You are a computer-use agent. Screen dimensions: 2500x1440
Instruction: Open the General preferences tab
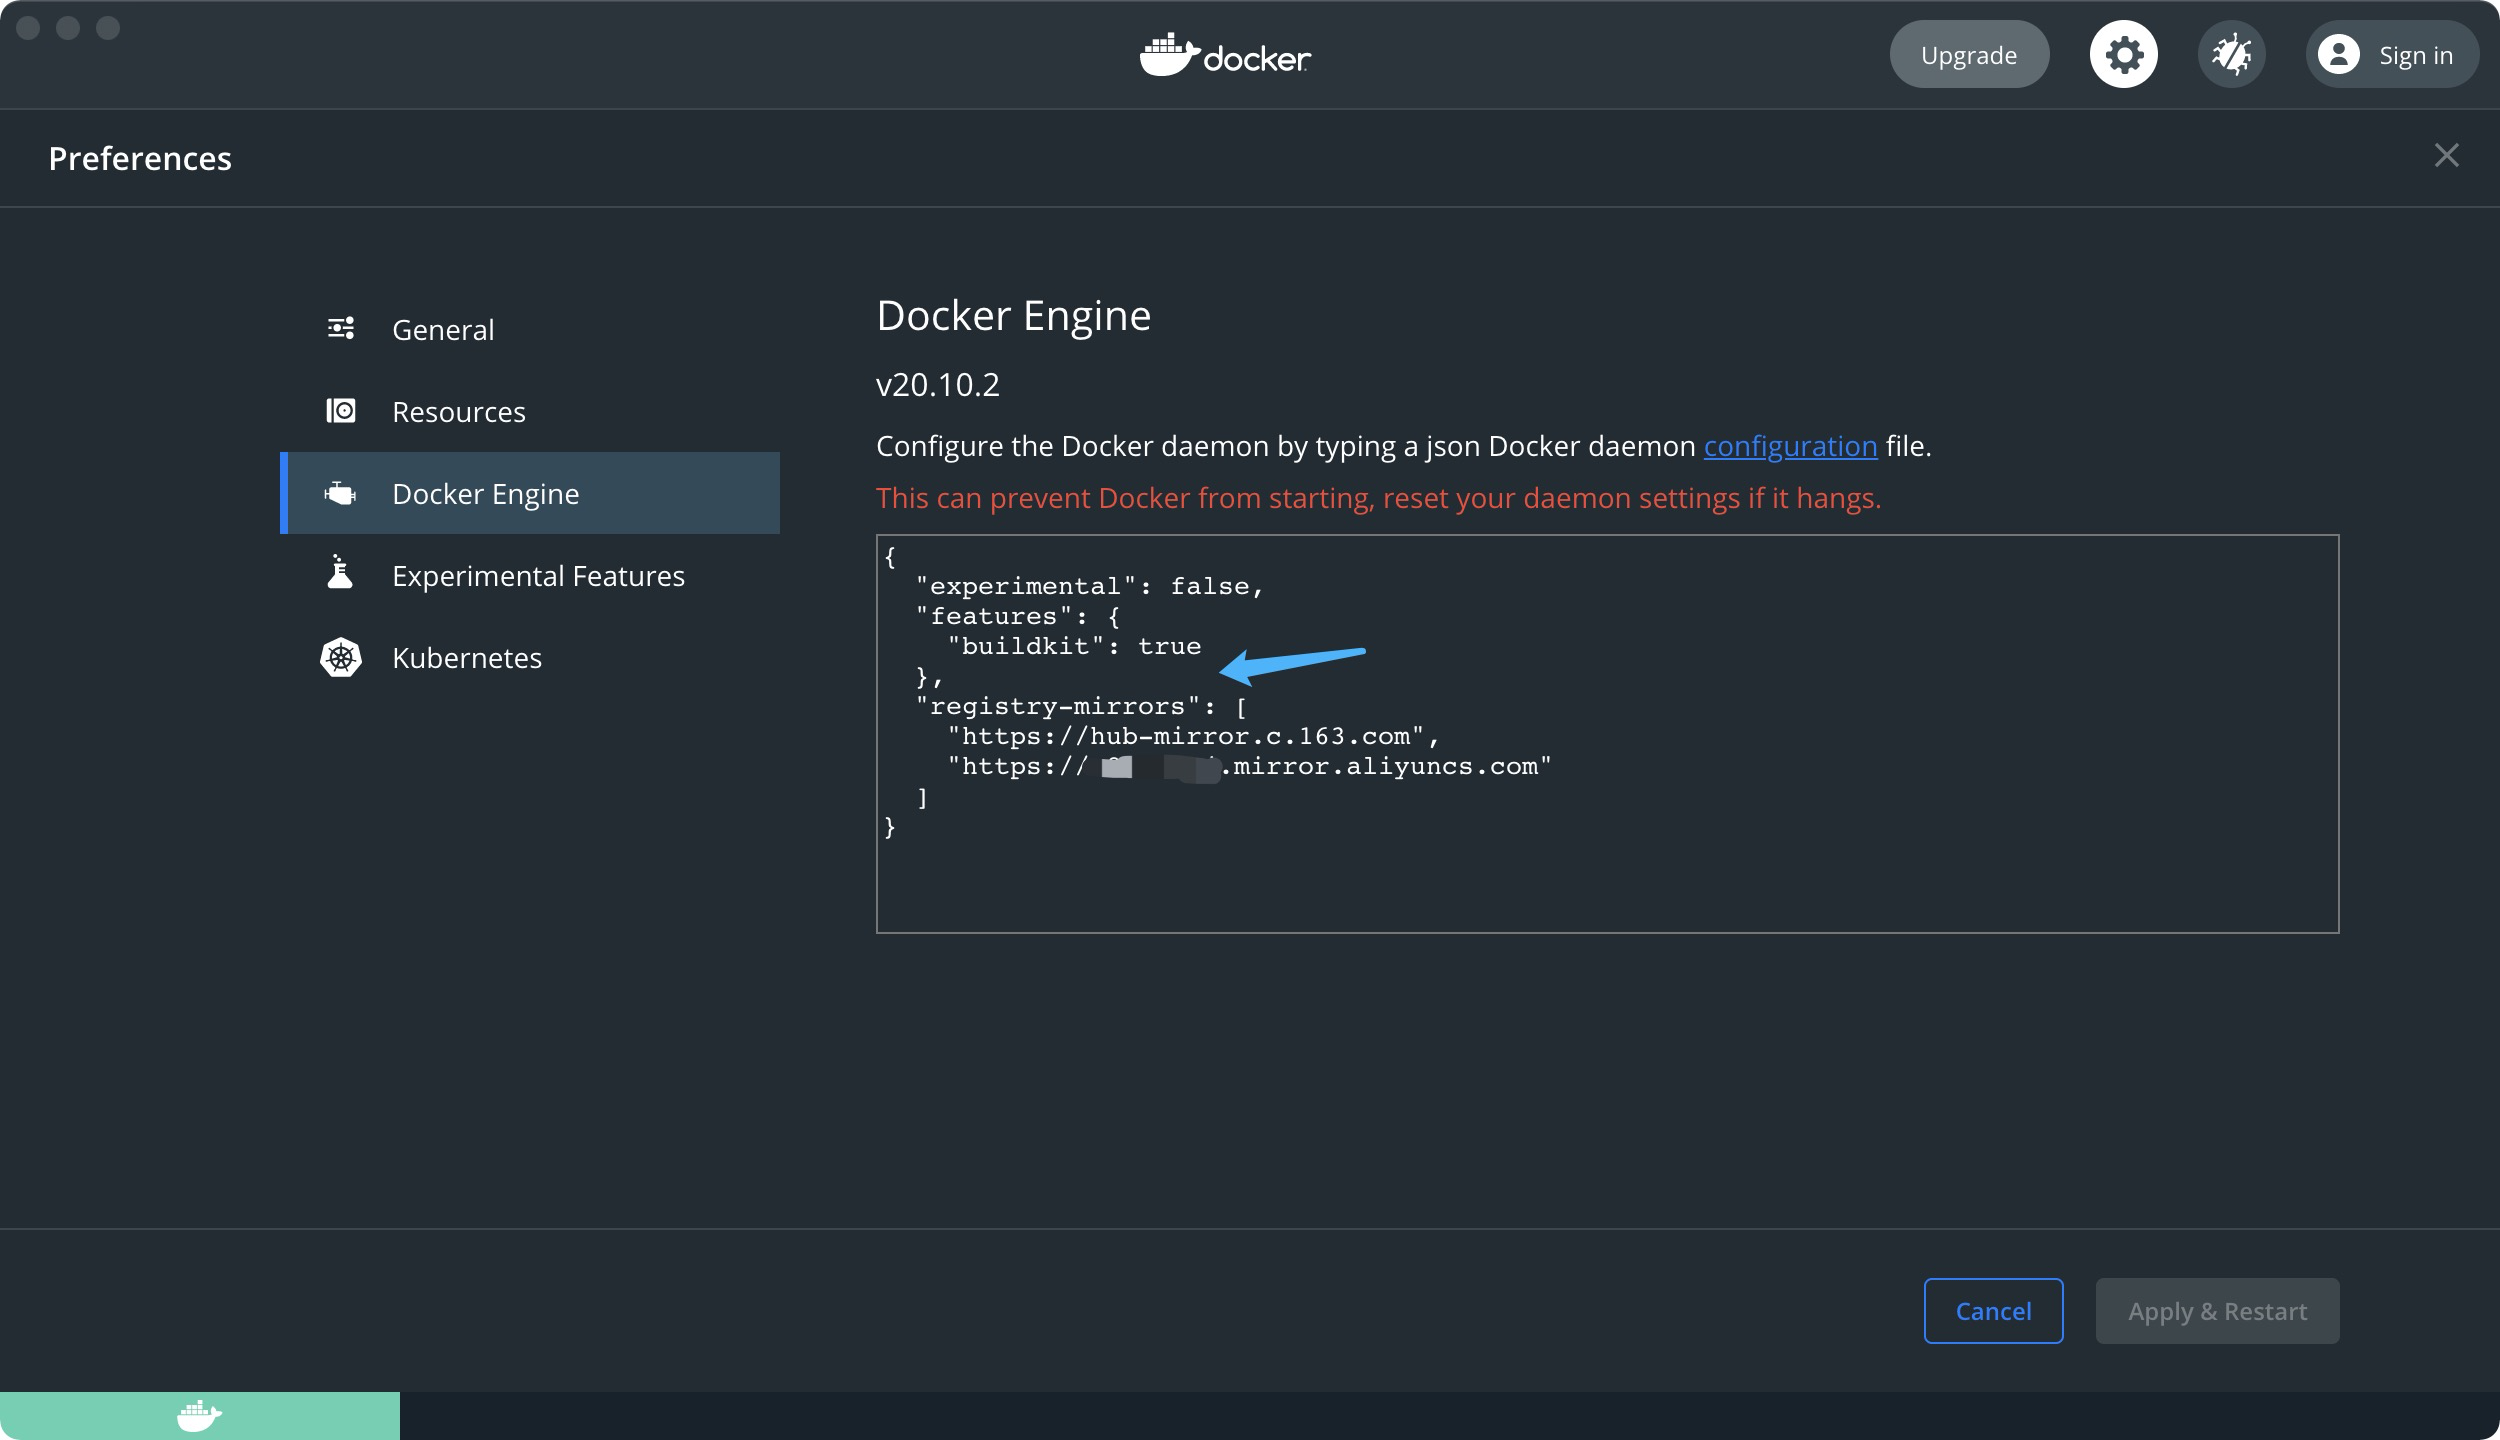point(530,329)
